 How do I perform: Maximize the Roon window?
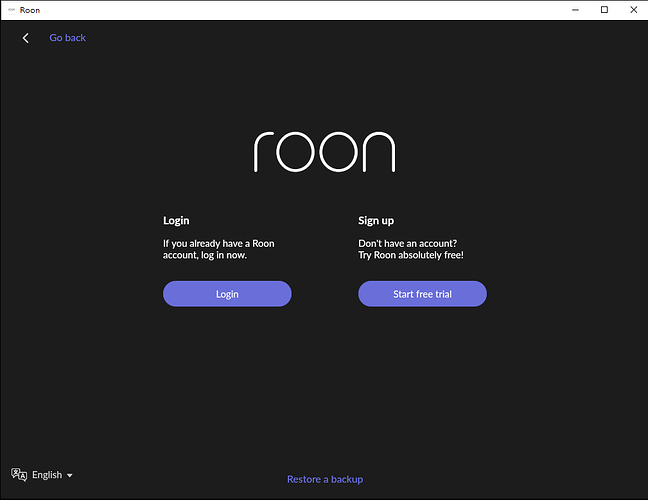click(604, 10)
